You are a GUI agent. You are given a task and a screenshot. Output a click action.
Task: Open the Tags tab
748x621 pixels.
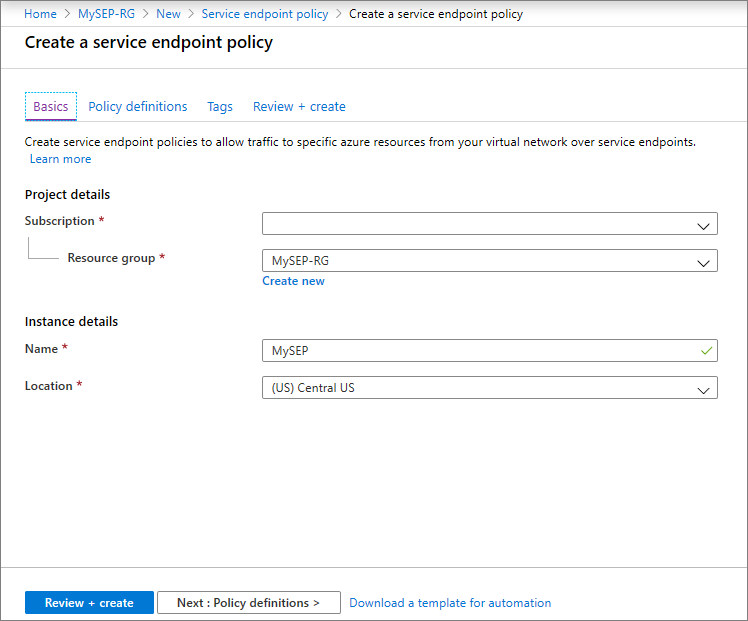pos(220,107)
